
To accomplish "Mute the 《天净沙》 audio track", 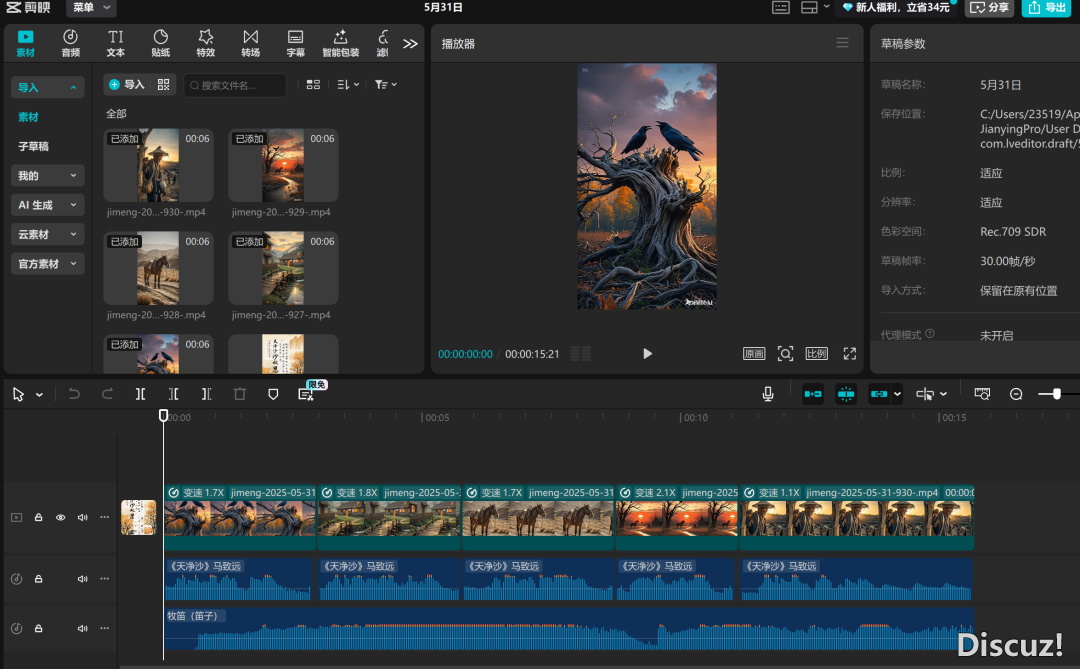I will [x=82, y=579].
